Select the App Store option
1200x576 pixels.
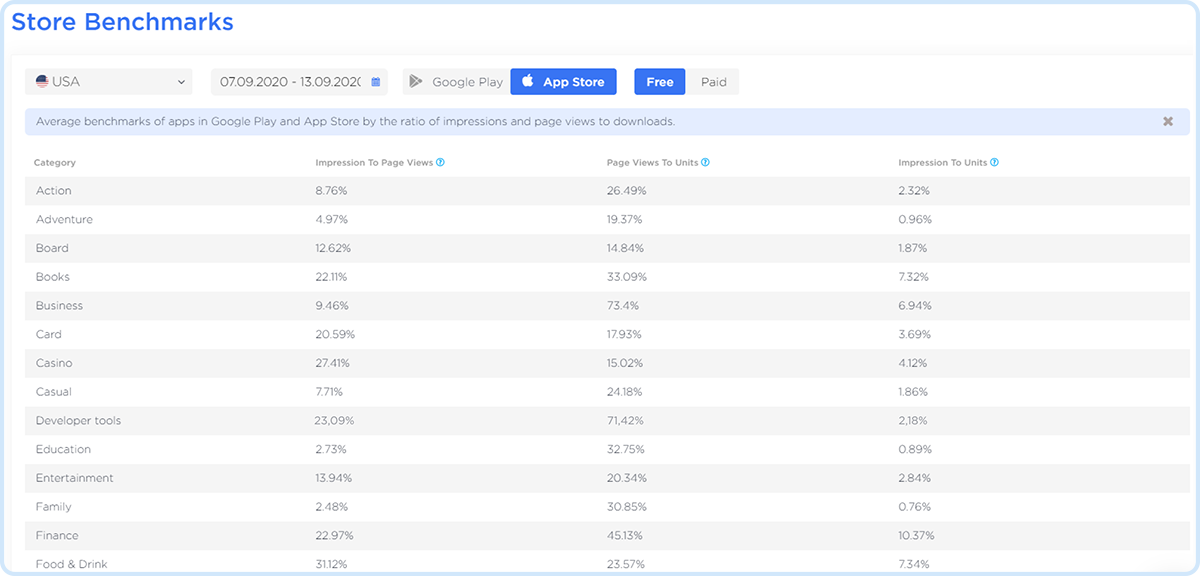point(563,82)
